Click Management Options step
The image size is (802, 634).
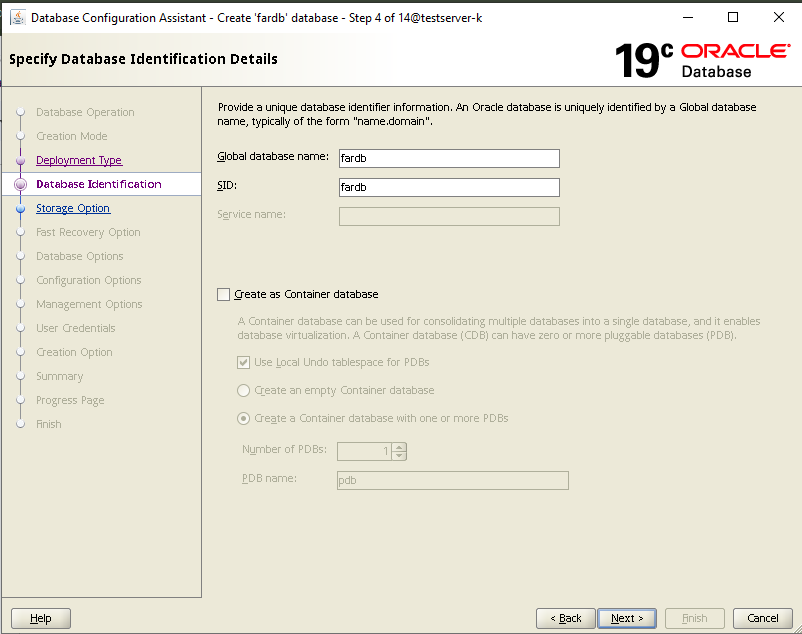[x=89, y=304]
